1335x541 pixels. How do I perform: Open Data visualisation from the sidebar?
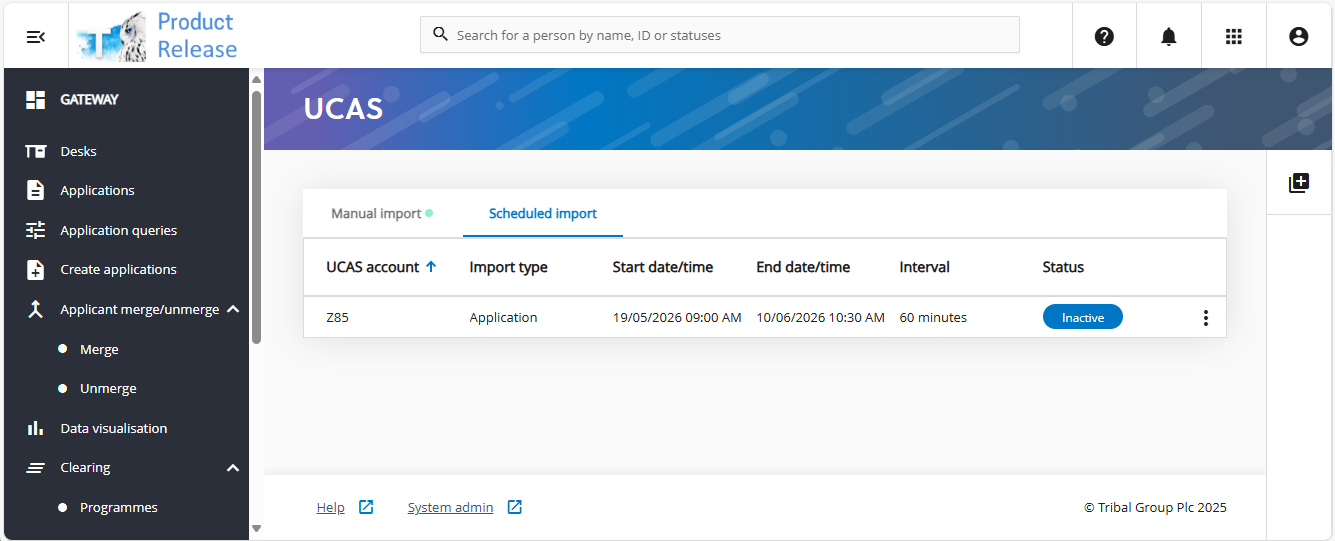(x=113, y=428)
